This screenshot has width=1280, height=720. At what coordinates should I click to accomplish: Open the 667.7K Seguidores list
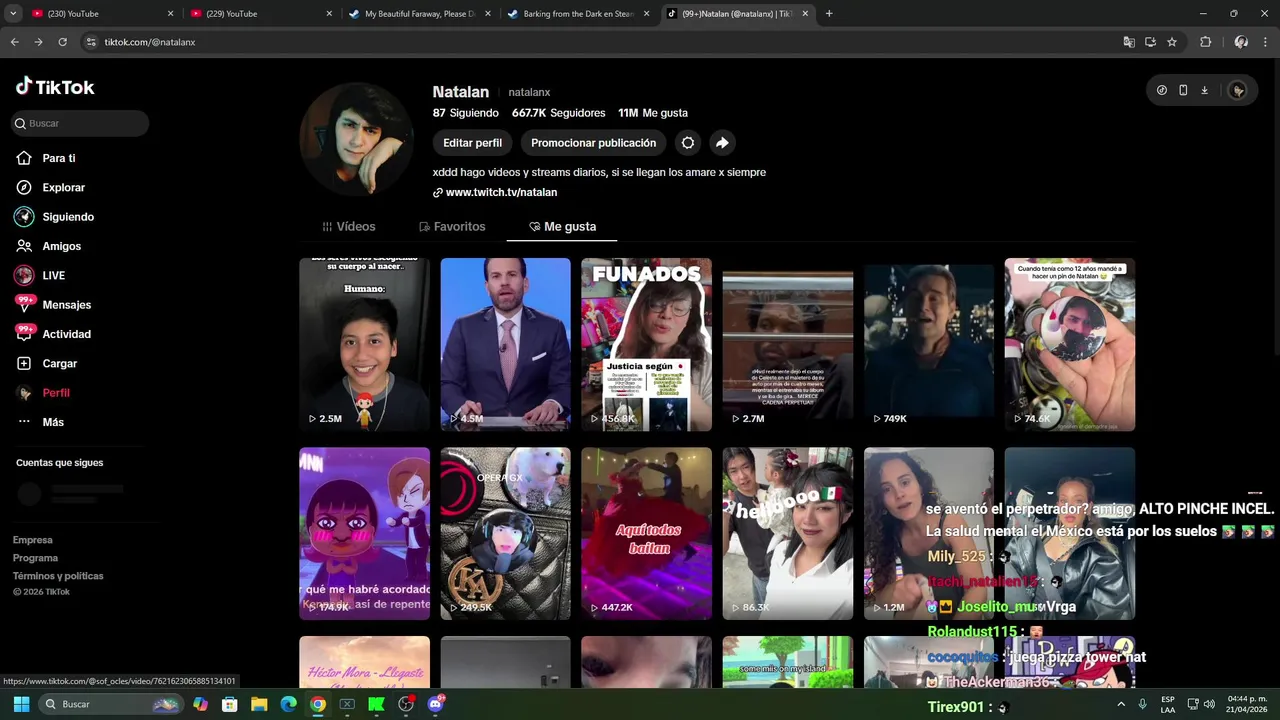coord(558,113)
